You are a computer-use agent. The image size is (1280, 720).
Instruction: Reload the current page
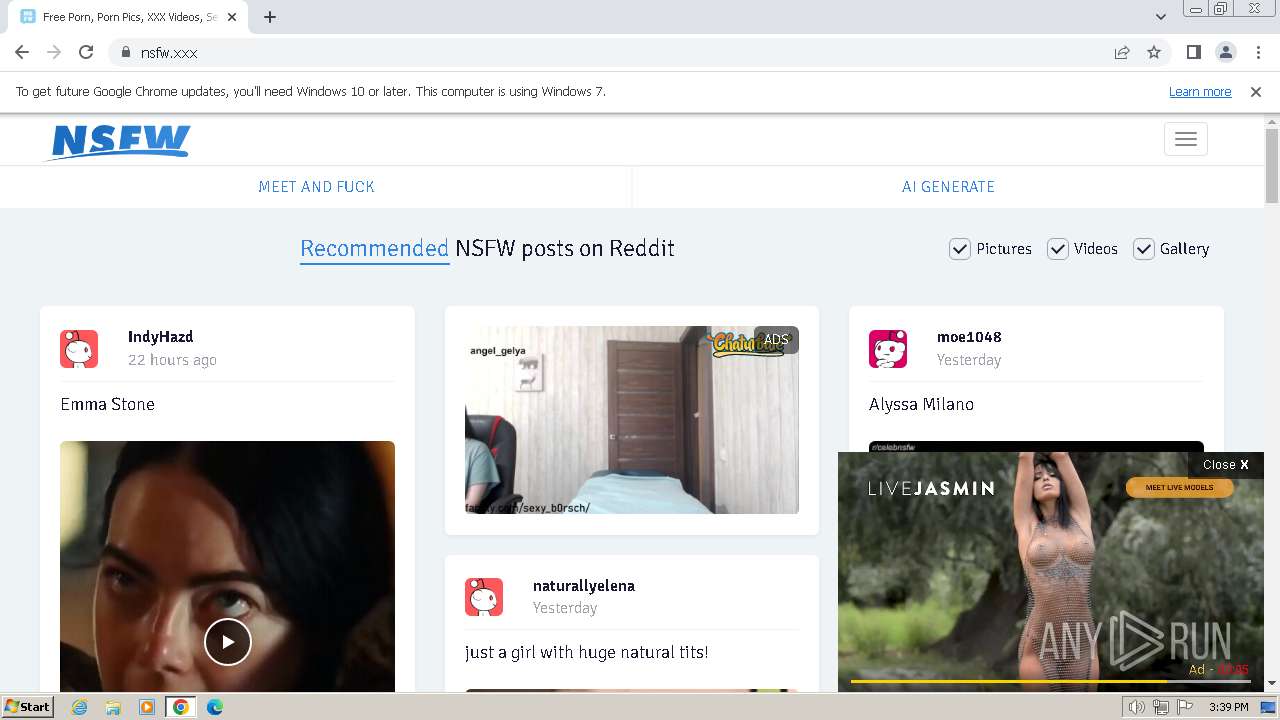click(x=86, y=52)
